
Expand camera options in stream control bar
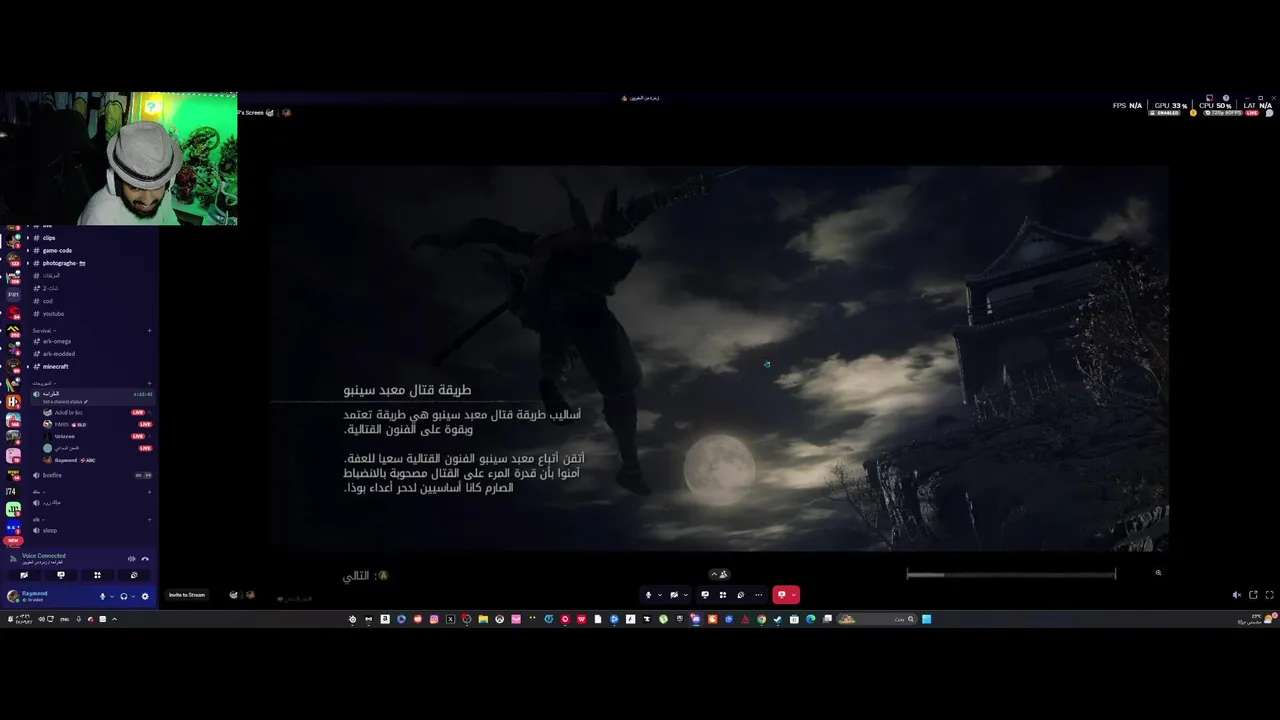pos(686,595)
